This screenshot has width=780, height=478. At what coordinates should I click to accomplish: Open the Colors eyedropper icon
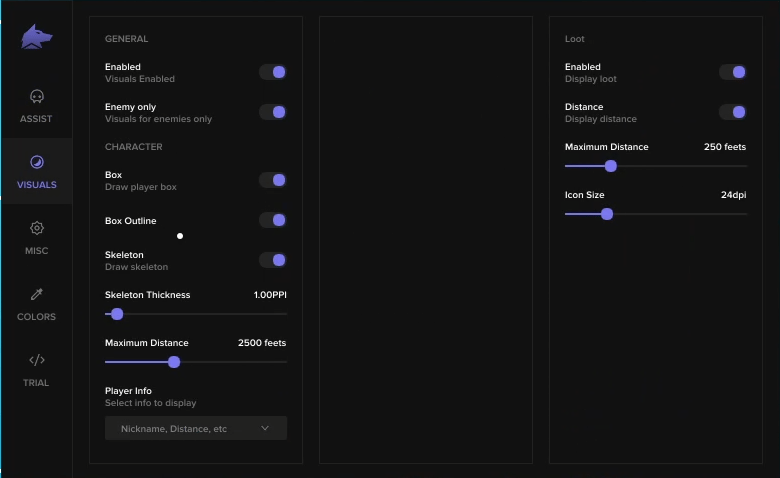[37, 294]
